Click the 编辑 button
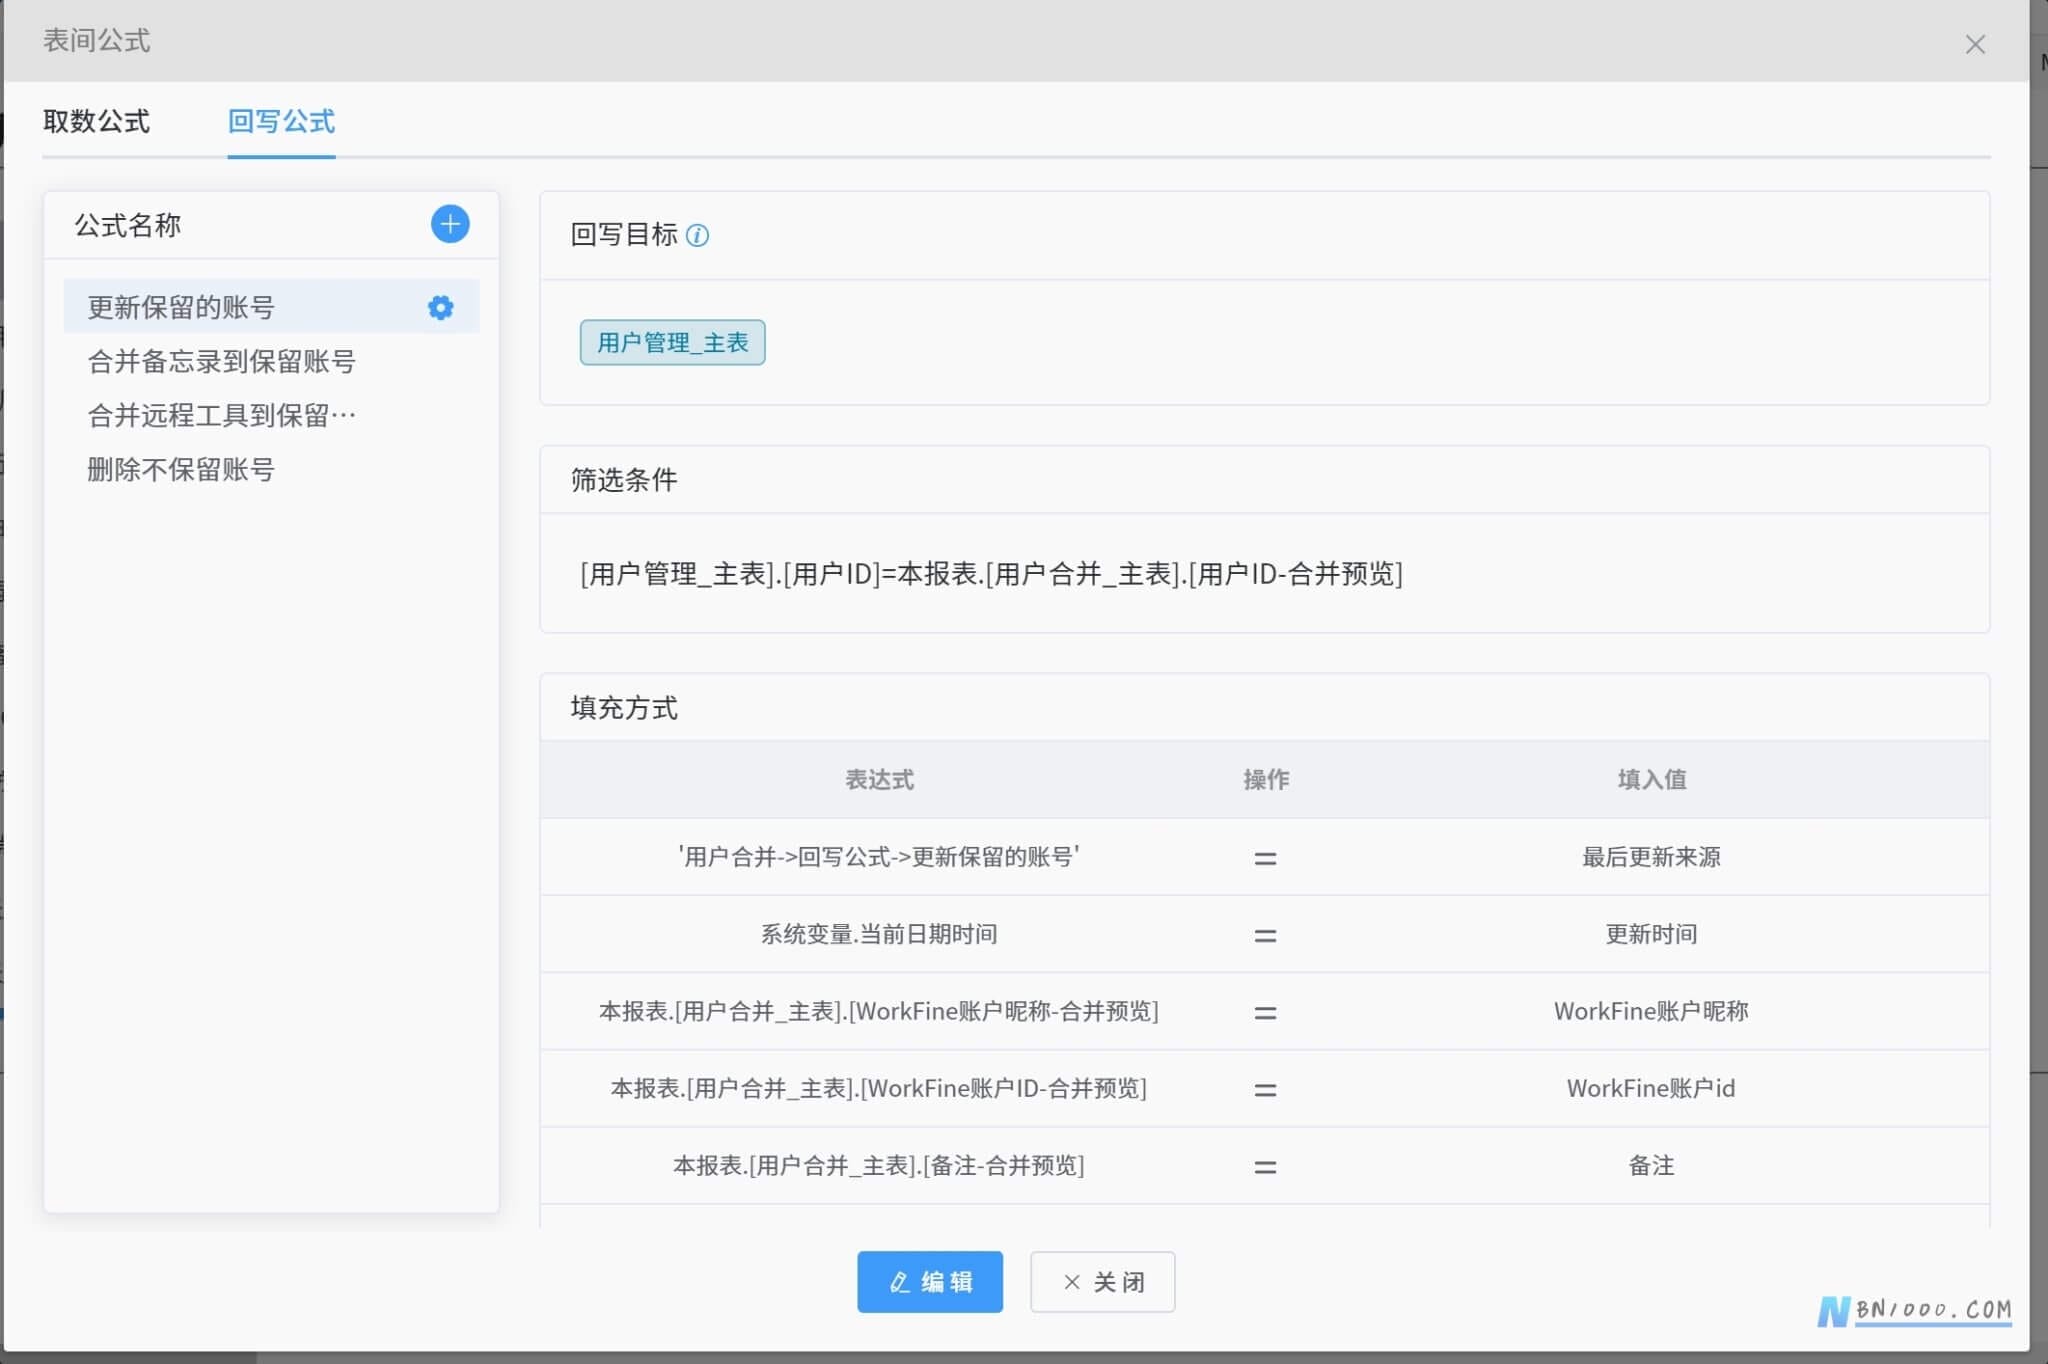This screenshot has height=1364, width=2048. coord(929,1281)
